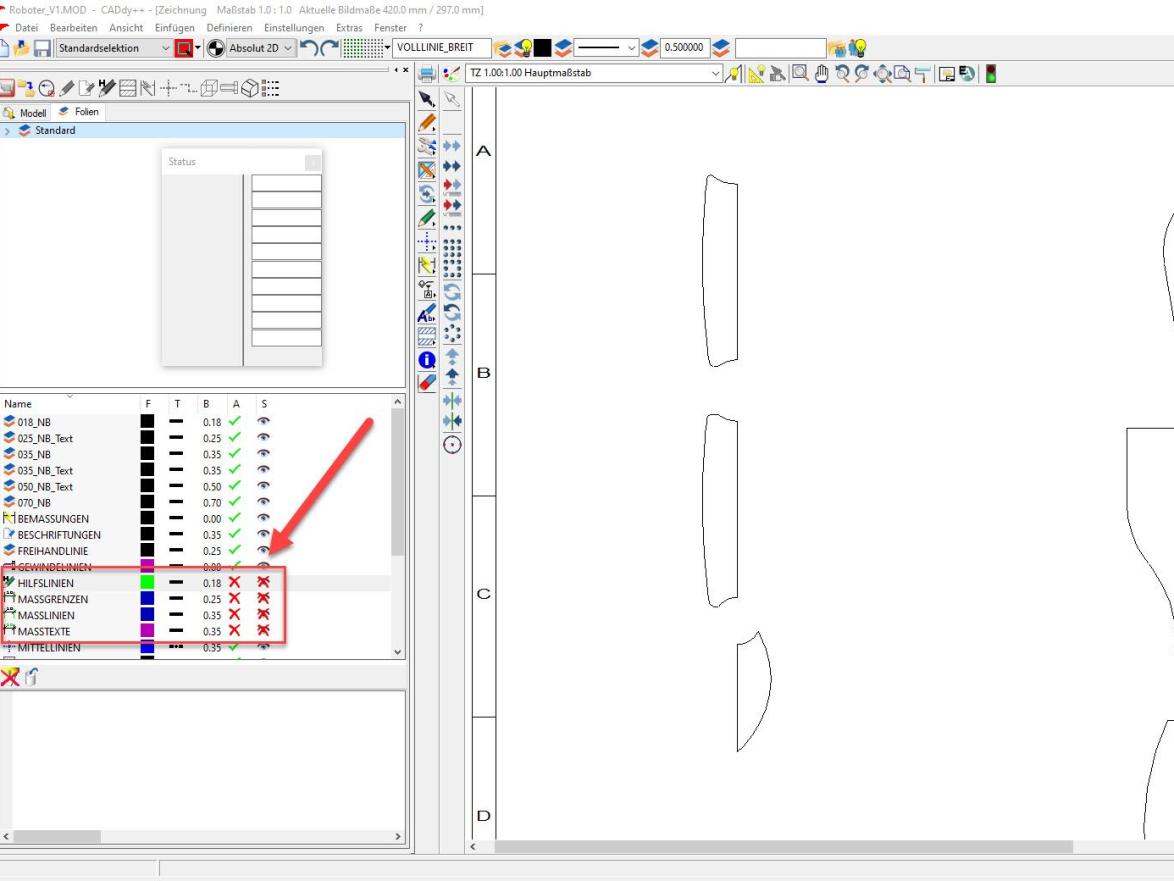Click the line width field showing 0.500000
The image size is (1174, 881).
point(684,48)
